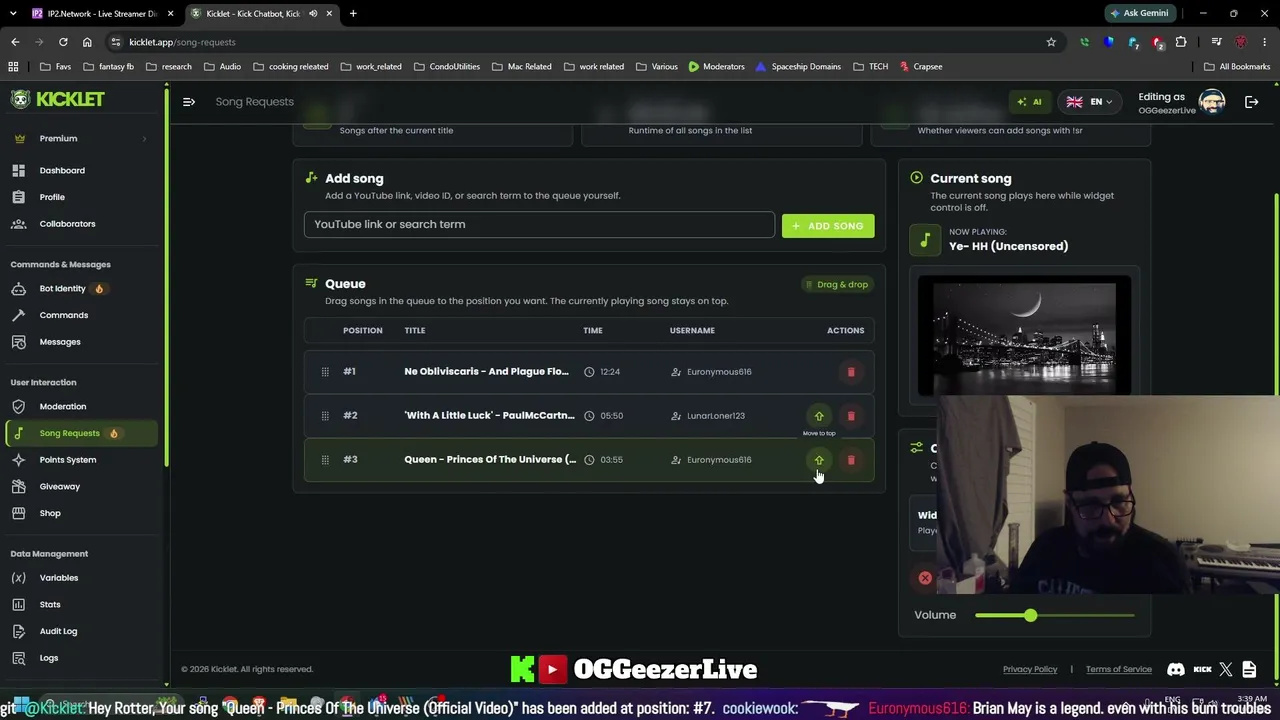Click the logout icon in the header
The height and width of the screenshot is (720, 1280).
click(1251, 102)
